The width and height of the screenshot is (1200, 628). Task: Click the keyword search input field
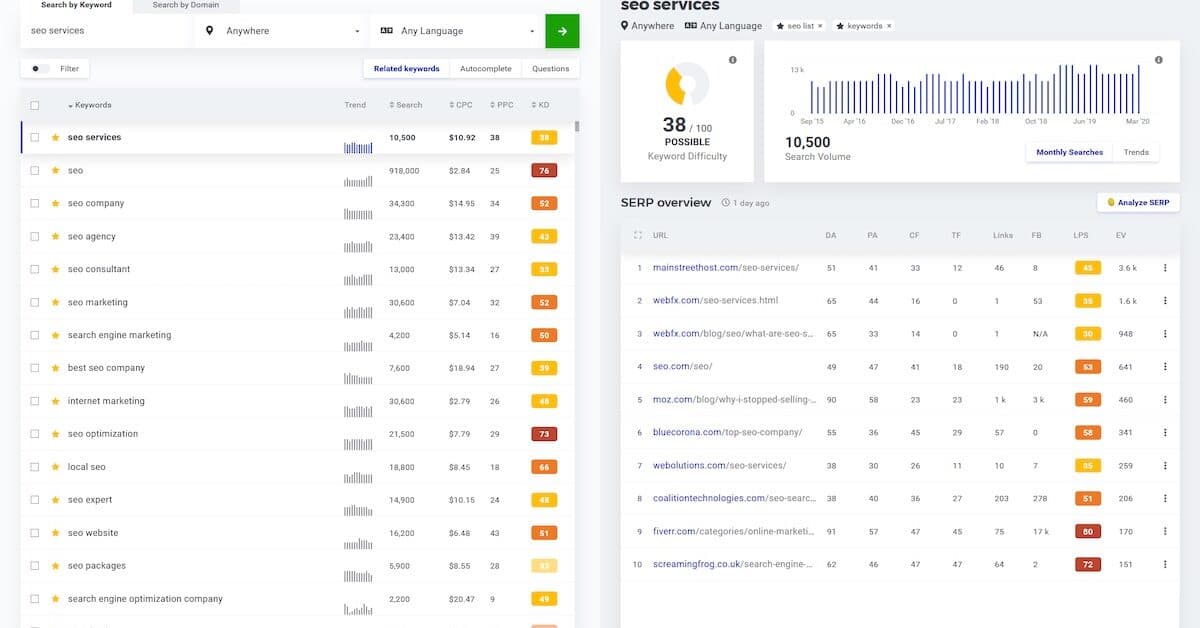[107, 31]
